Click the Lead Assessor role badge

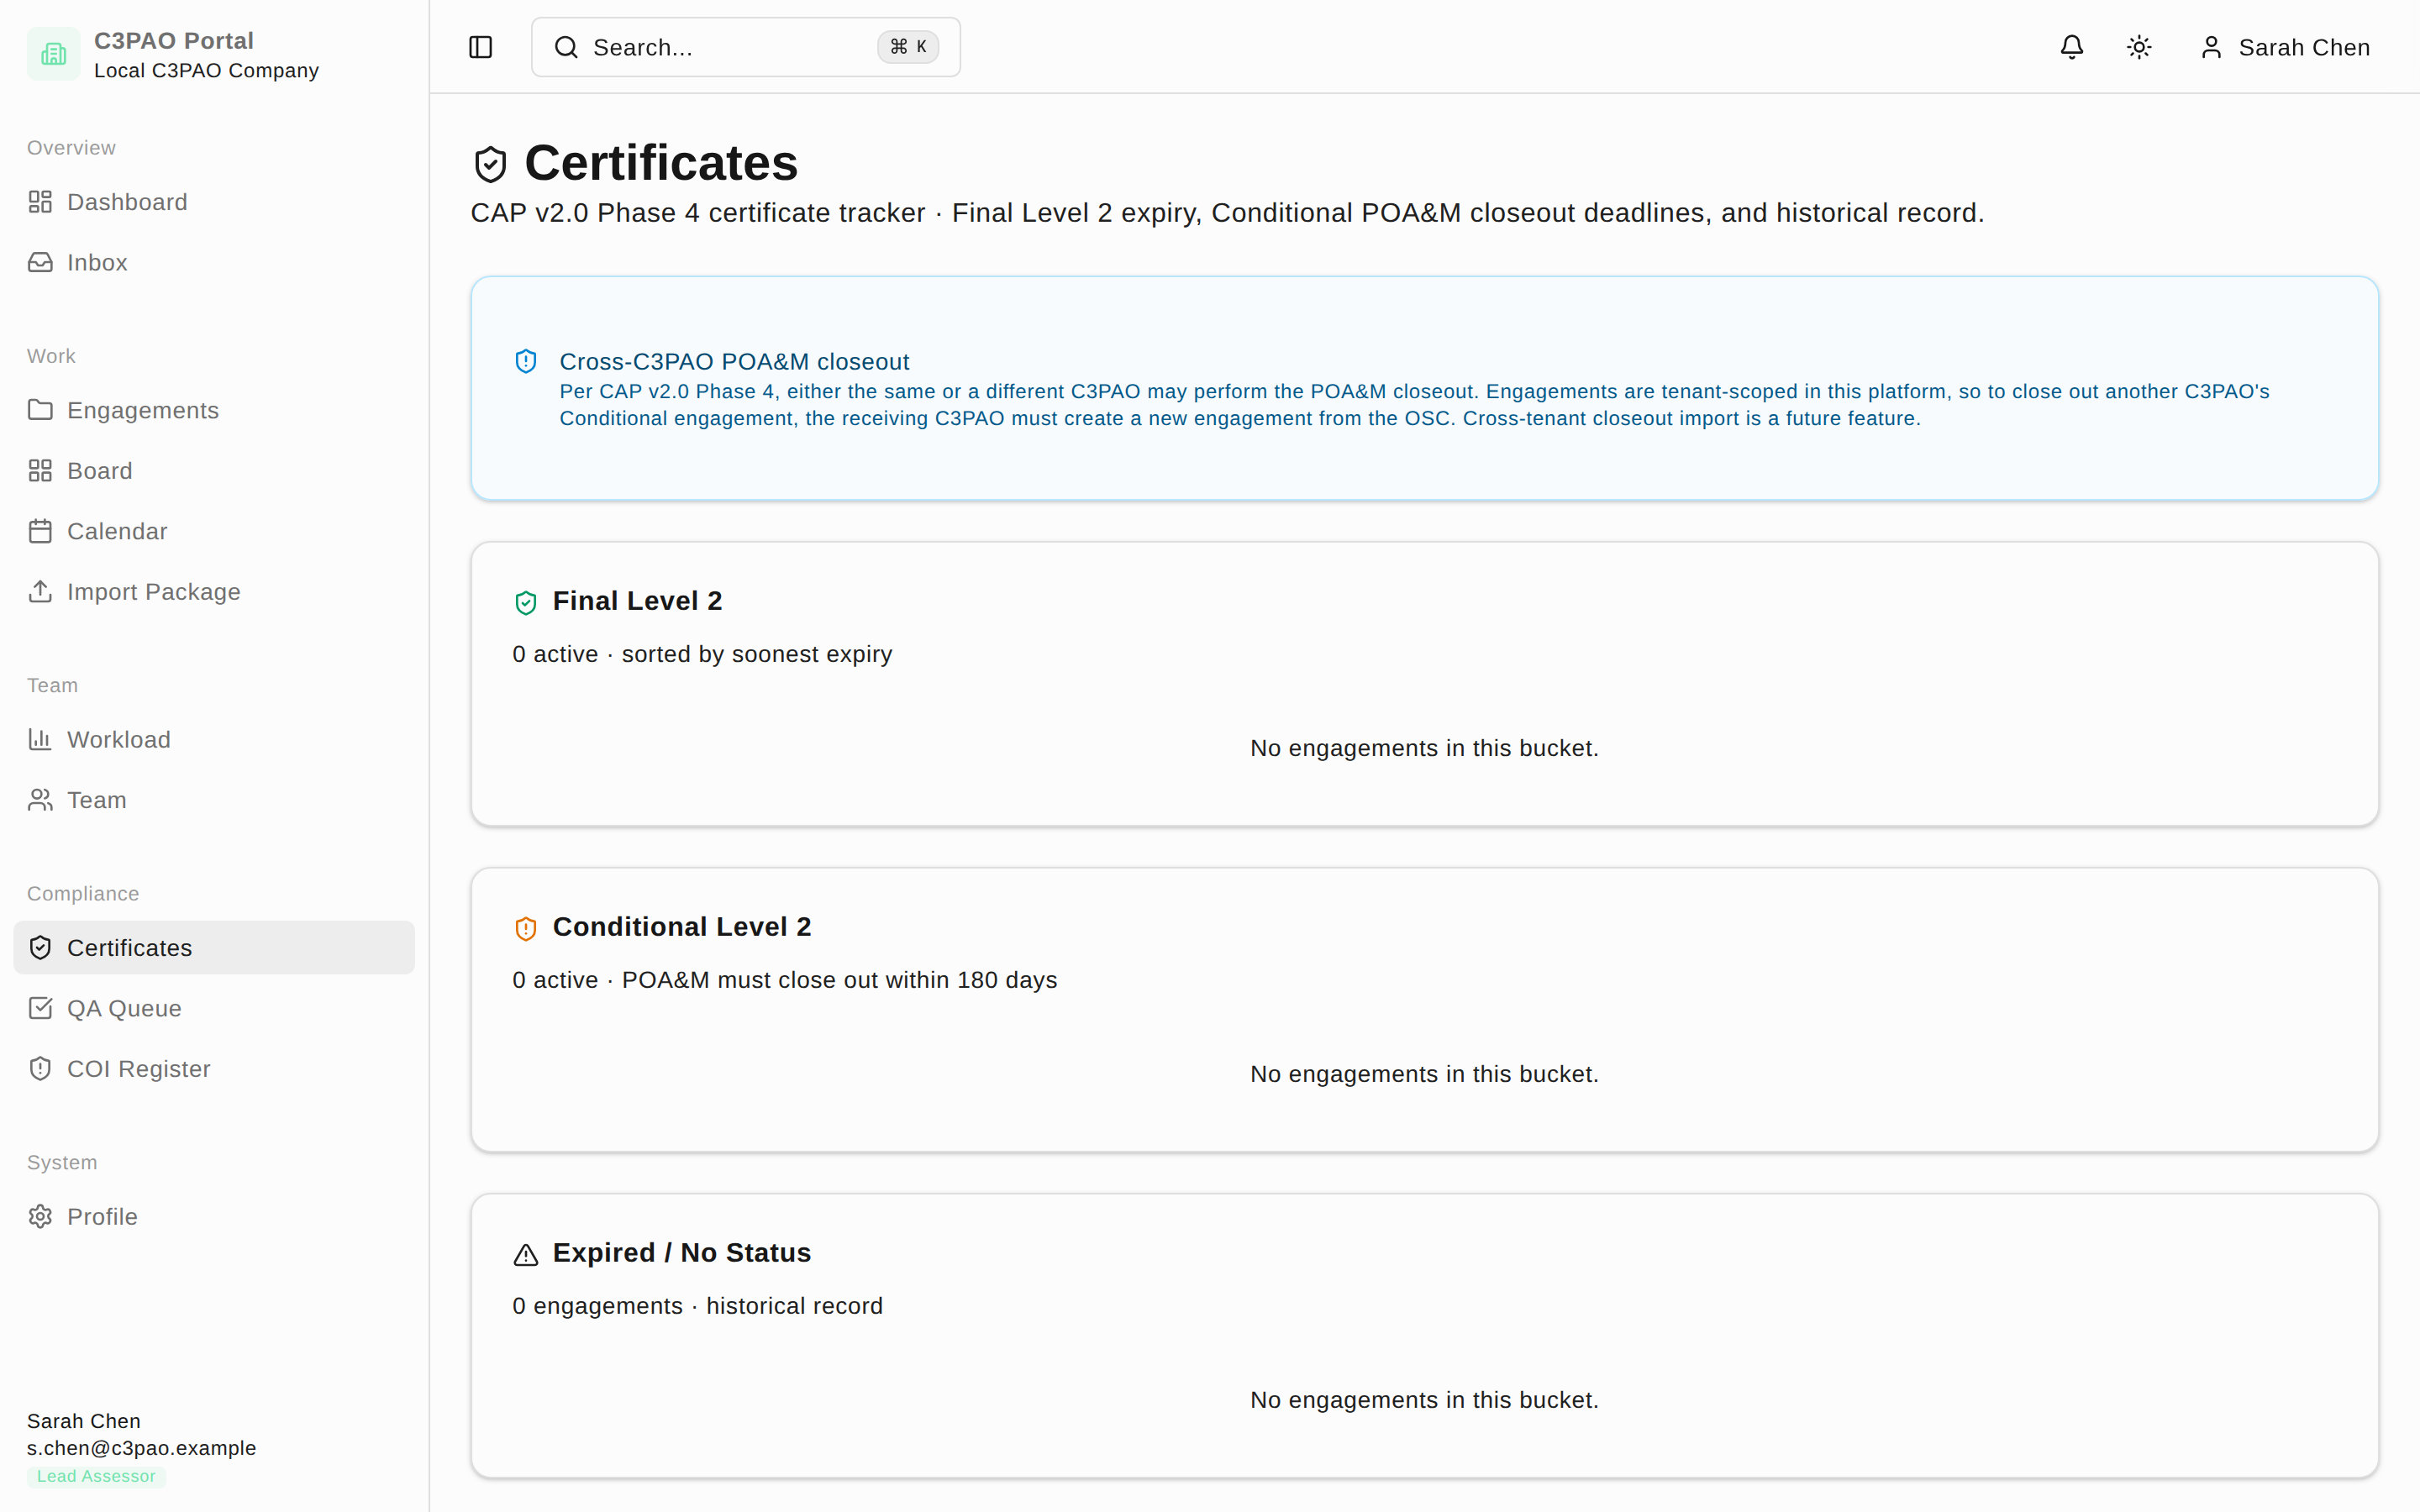tap(96, 1476)
